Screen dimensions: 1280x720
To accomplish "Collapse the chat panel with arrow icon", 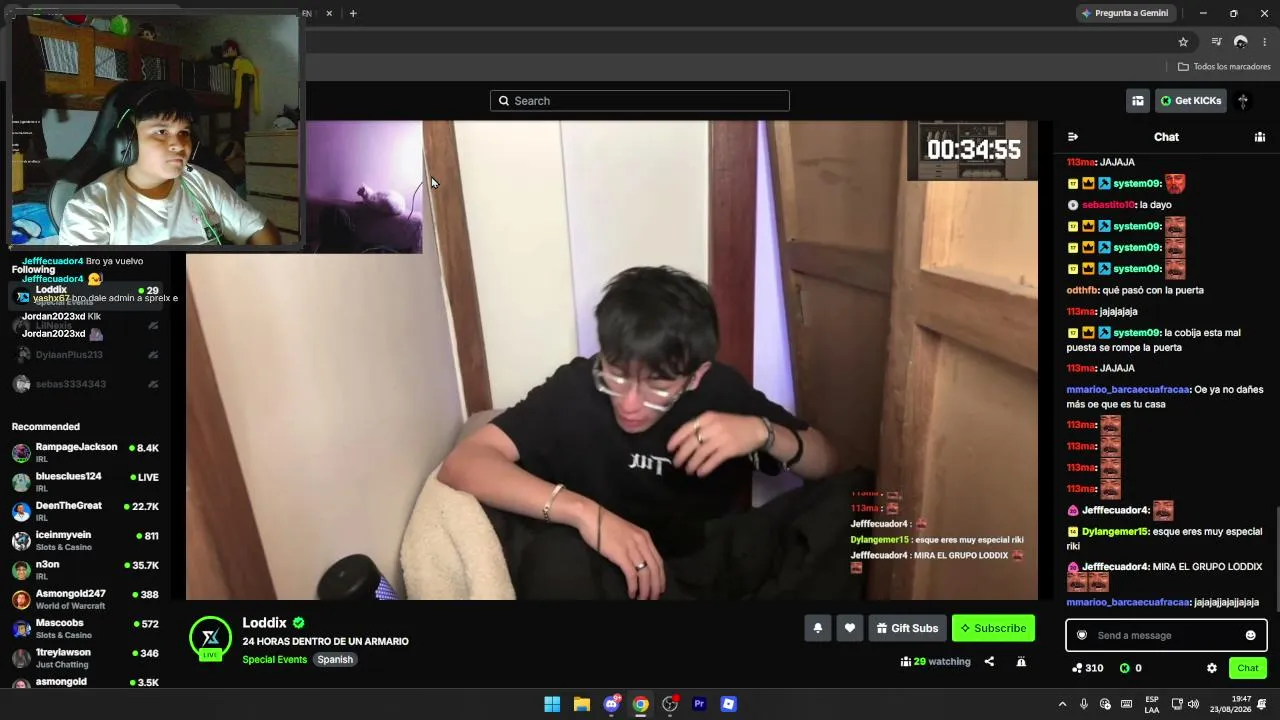I will click(x=1073, y=137).
